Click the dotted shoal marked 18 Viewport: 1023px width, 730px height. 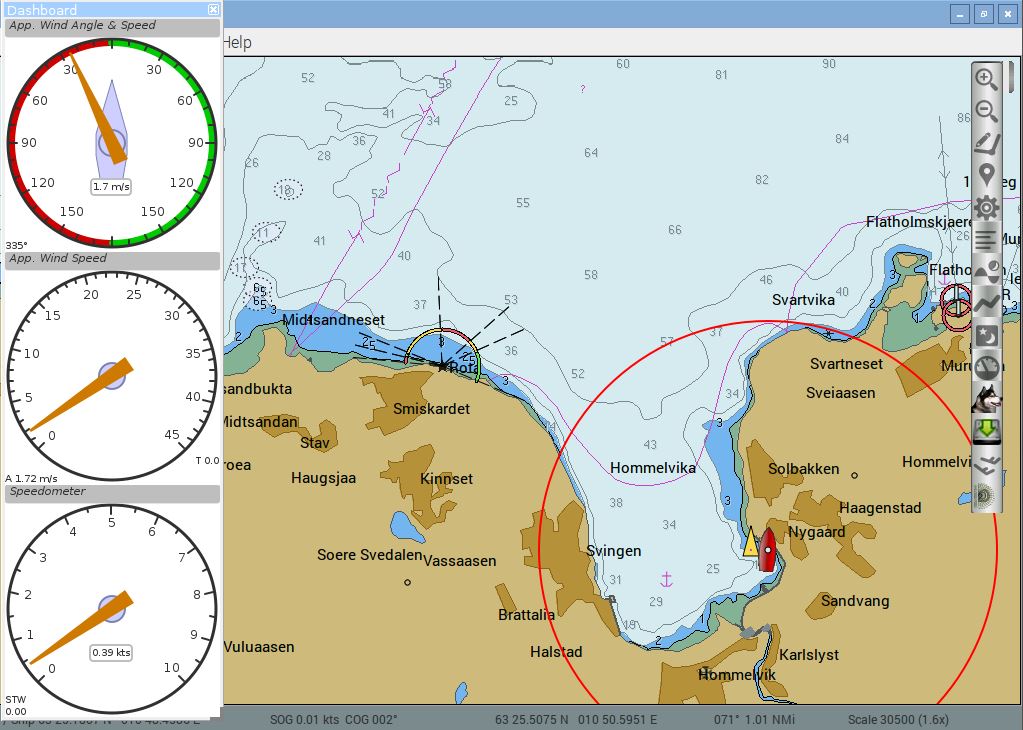click(288, 190)
